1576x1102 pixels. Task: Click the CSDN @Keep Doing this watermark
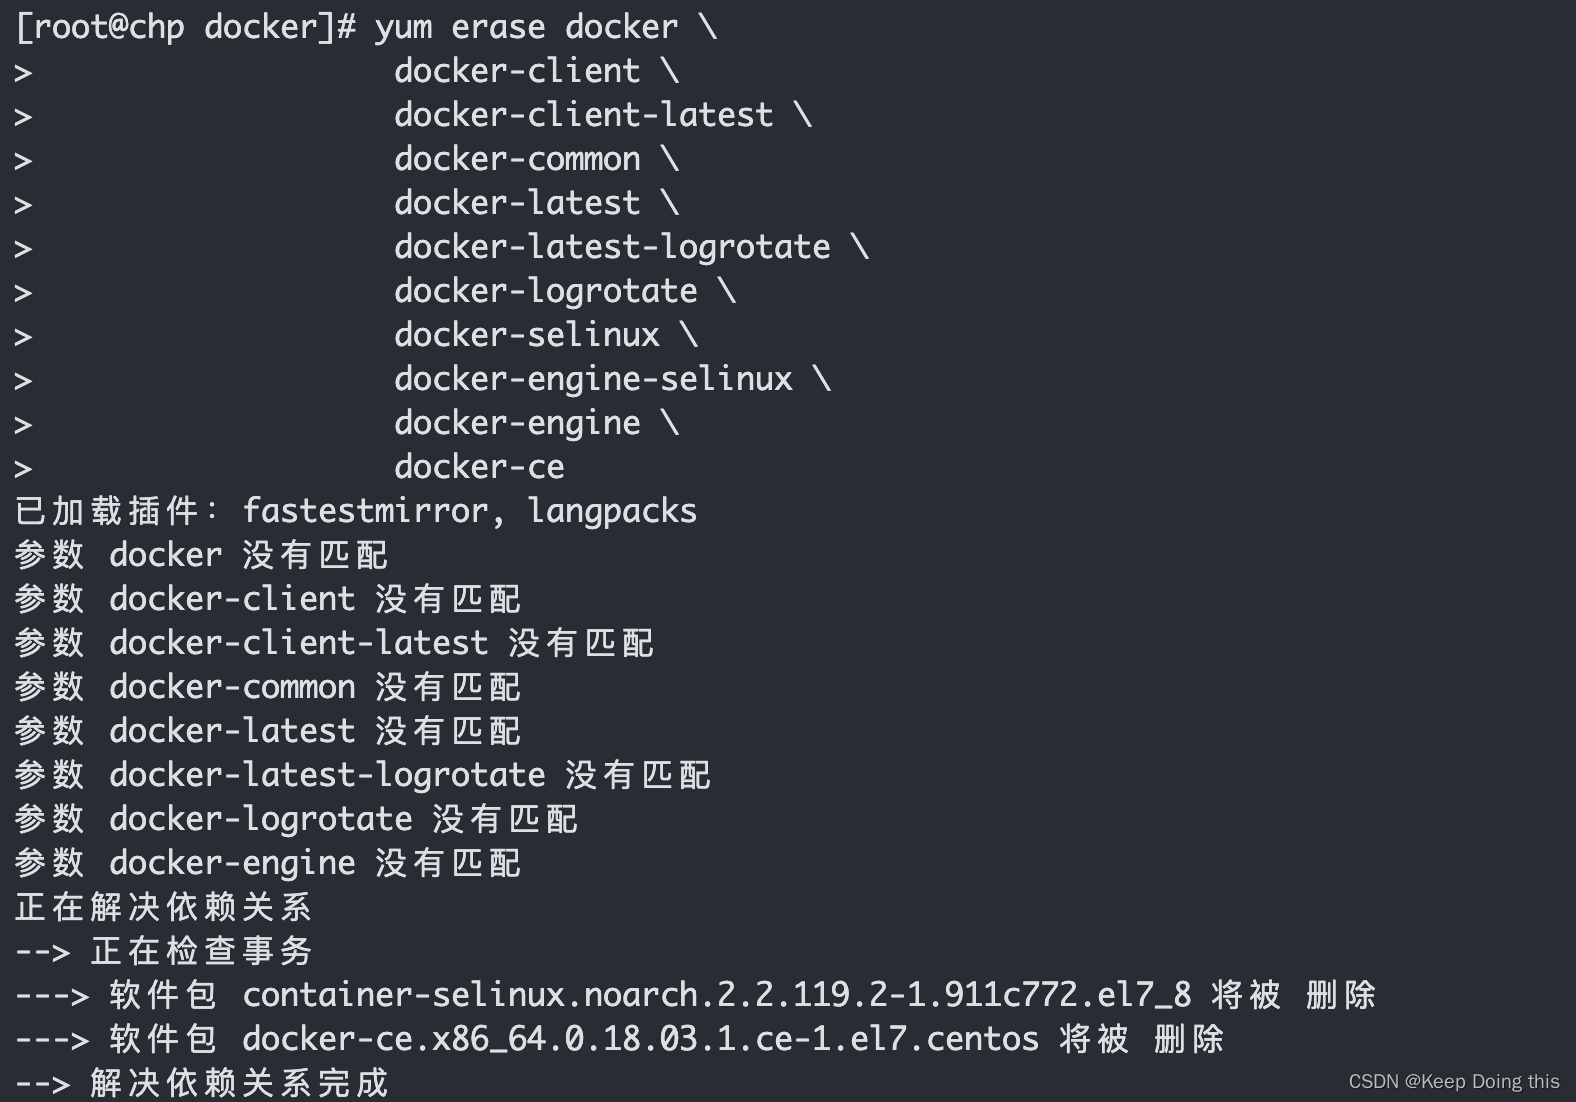pyautogui.click(x=1453, y=1081)
